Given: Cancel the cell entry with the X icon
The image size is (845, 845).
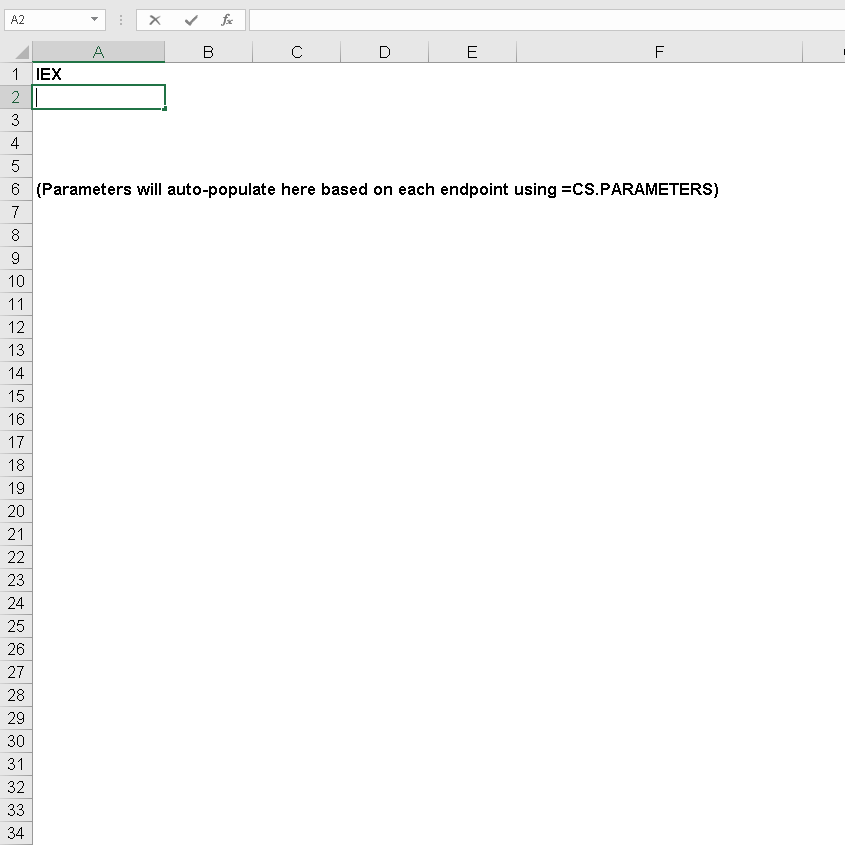Looking at the screenshot, I should [x=155, y=19].
